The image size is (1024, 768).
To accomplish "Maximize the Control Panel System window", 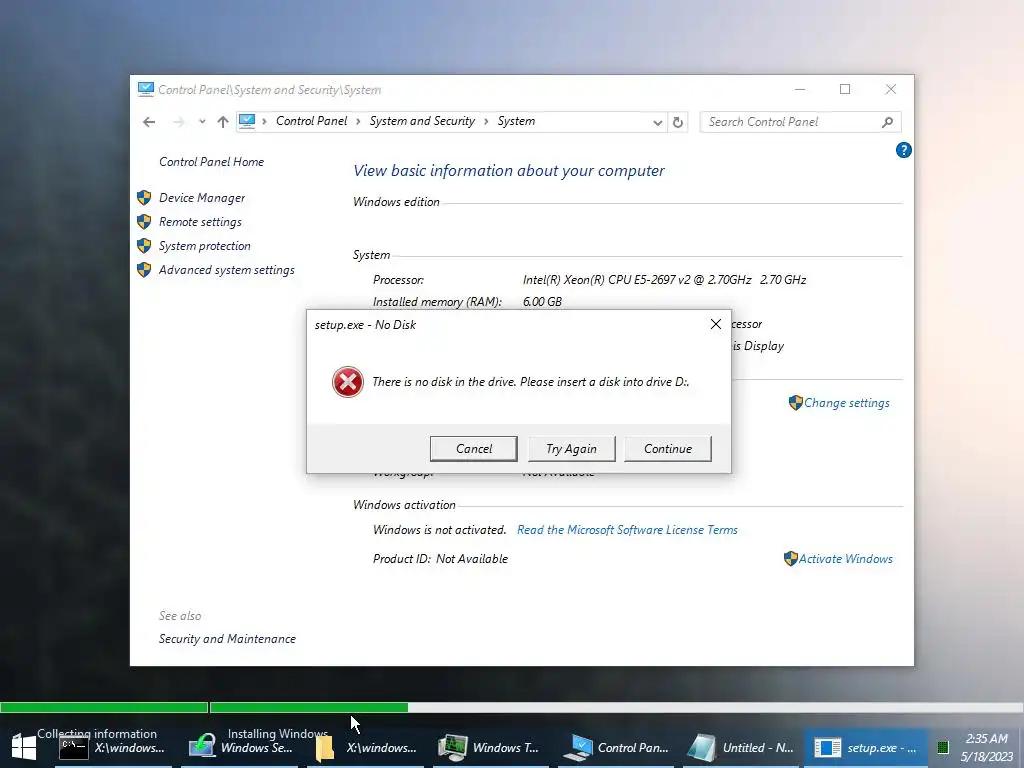I will tap(845, 89).
